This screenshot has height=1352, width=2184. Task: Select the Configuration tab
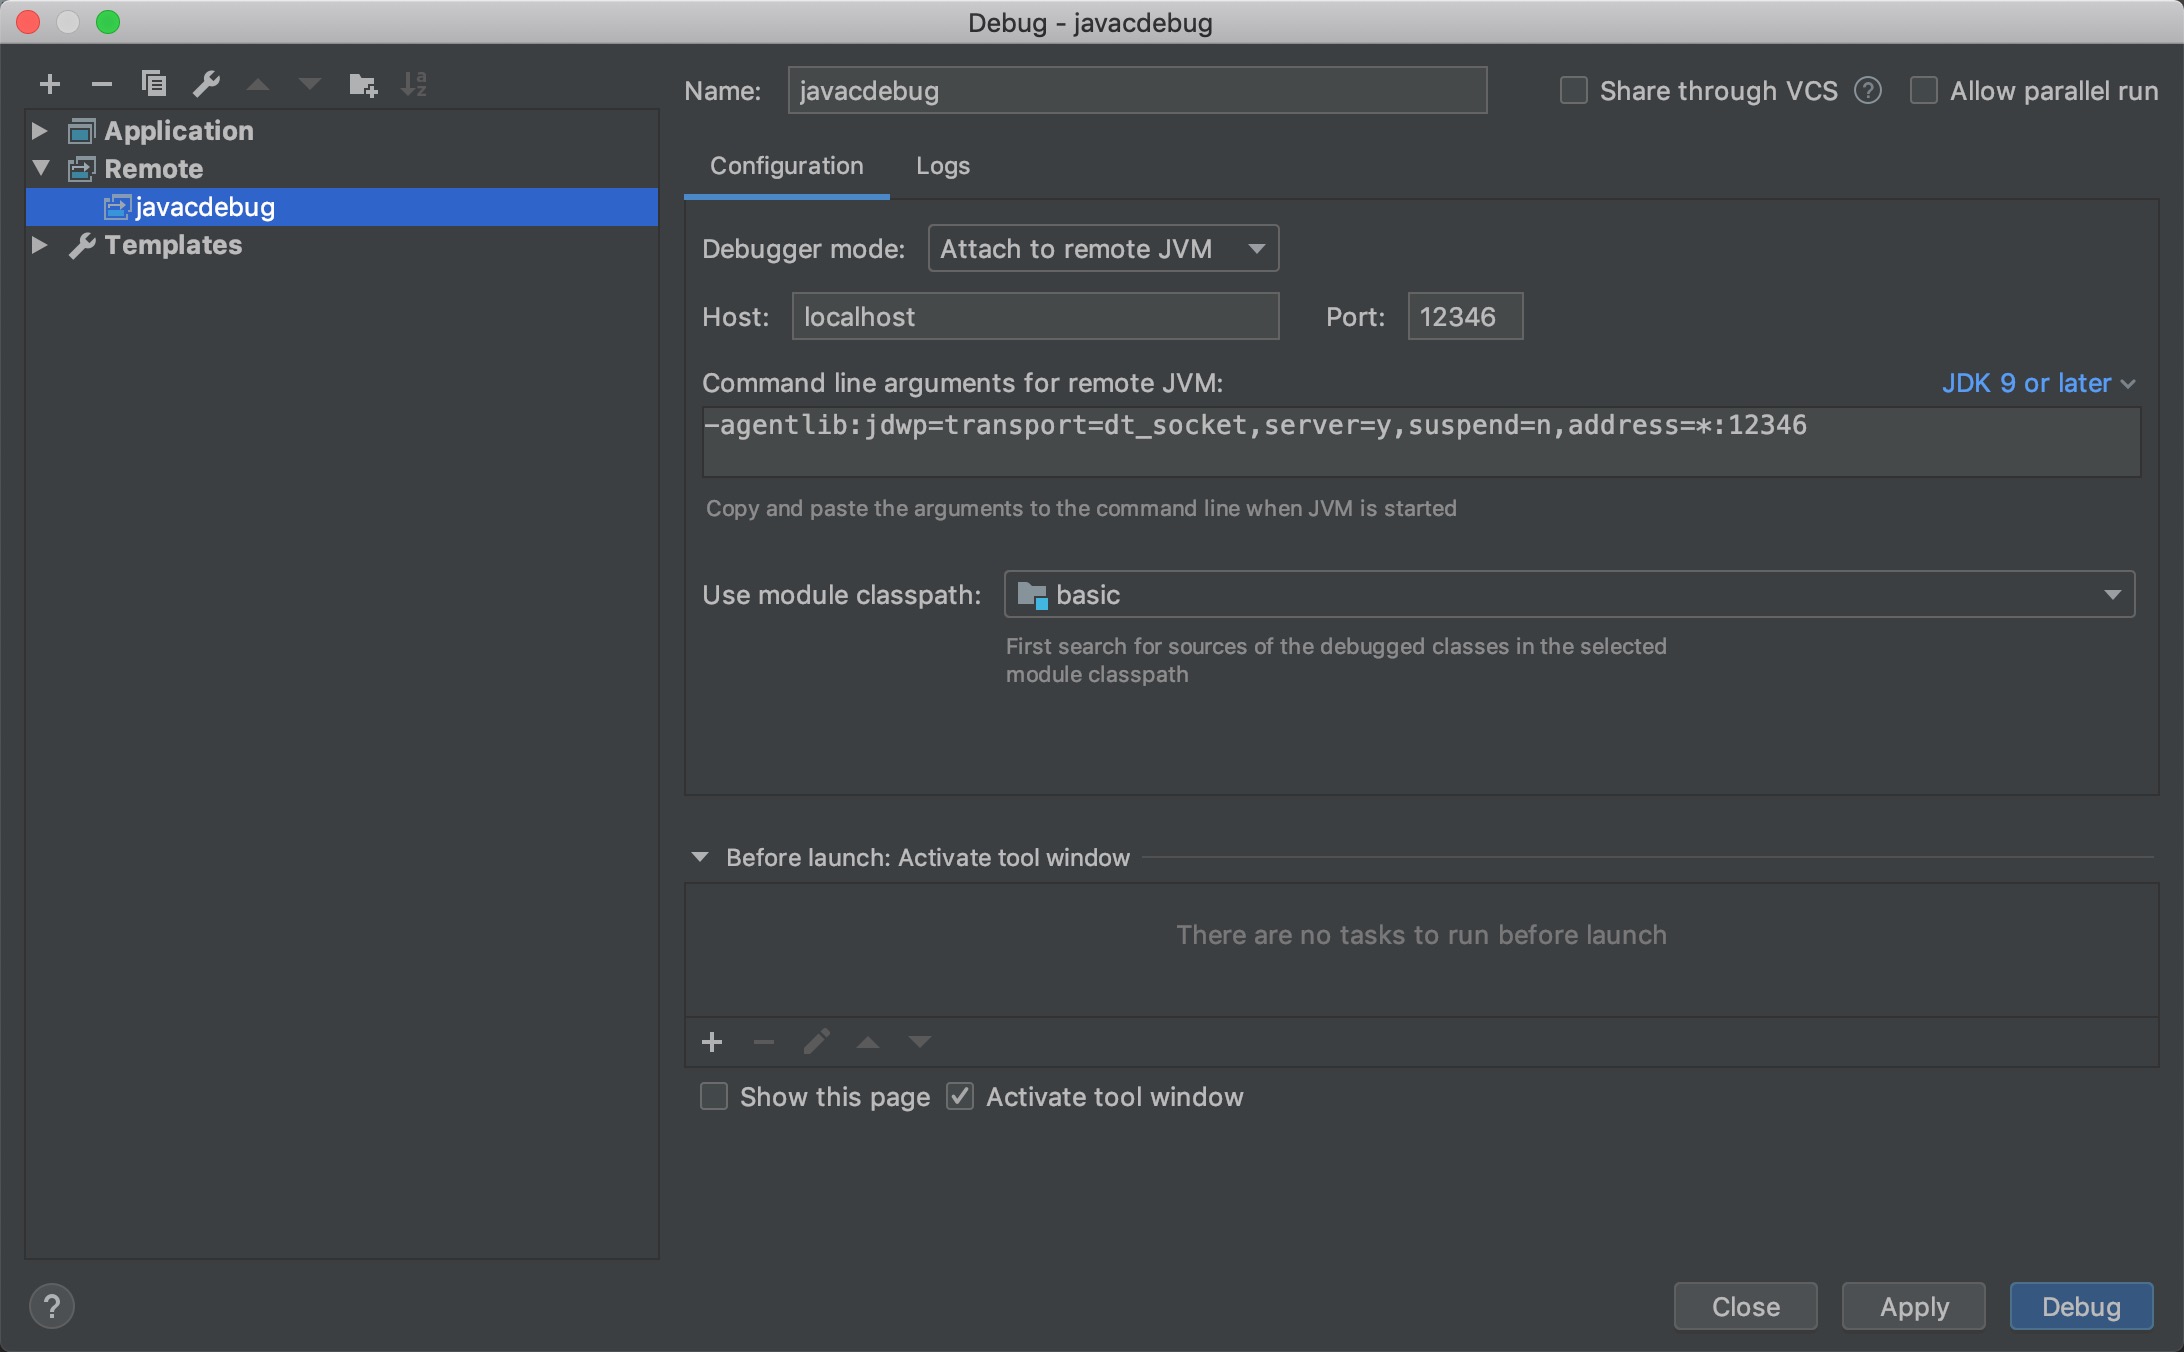pos(787,166)
